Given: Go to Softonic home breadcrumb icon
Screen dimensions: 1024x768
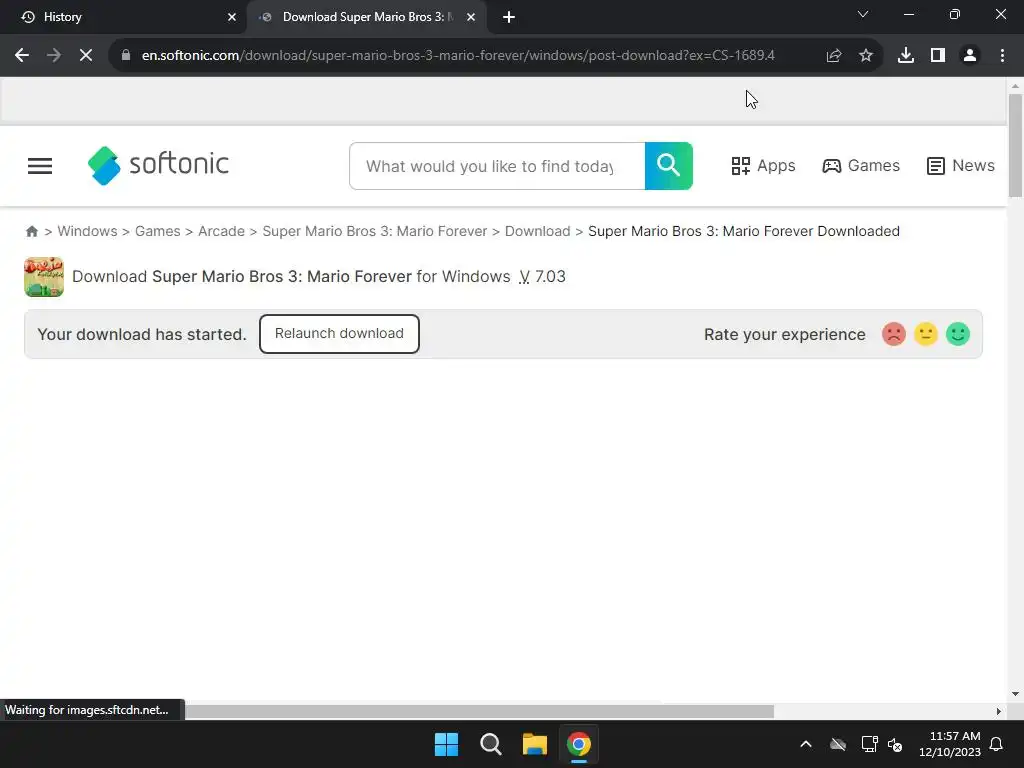Looking at the screenshot, I should pos(31,231).
